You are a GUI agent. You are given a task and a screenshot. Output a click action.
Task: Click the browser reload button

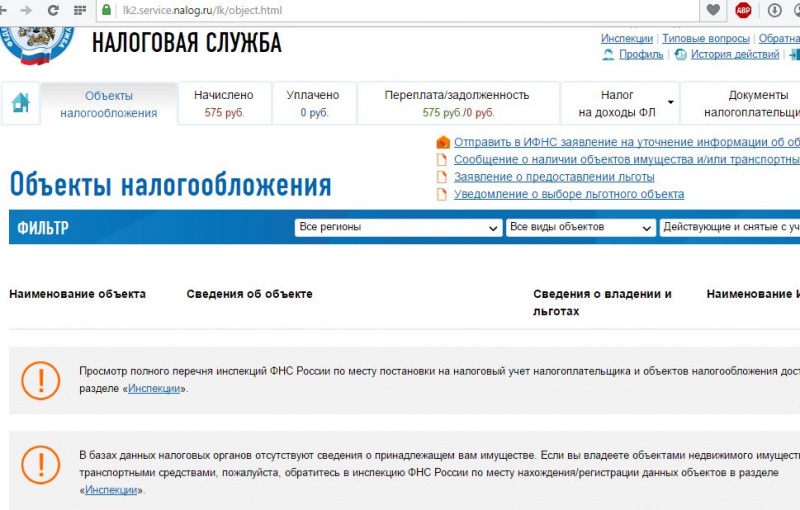pos(51,10)
